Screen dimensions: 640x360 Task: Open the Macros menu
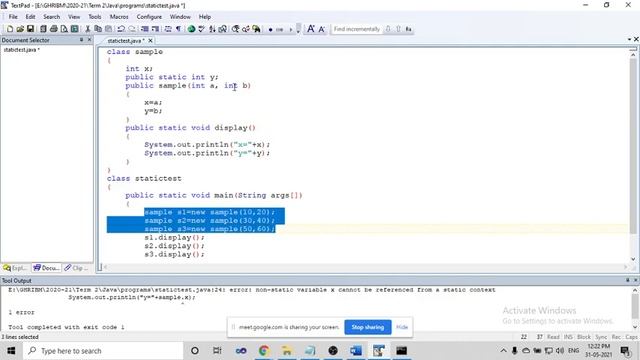coord(119,17)
